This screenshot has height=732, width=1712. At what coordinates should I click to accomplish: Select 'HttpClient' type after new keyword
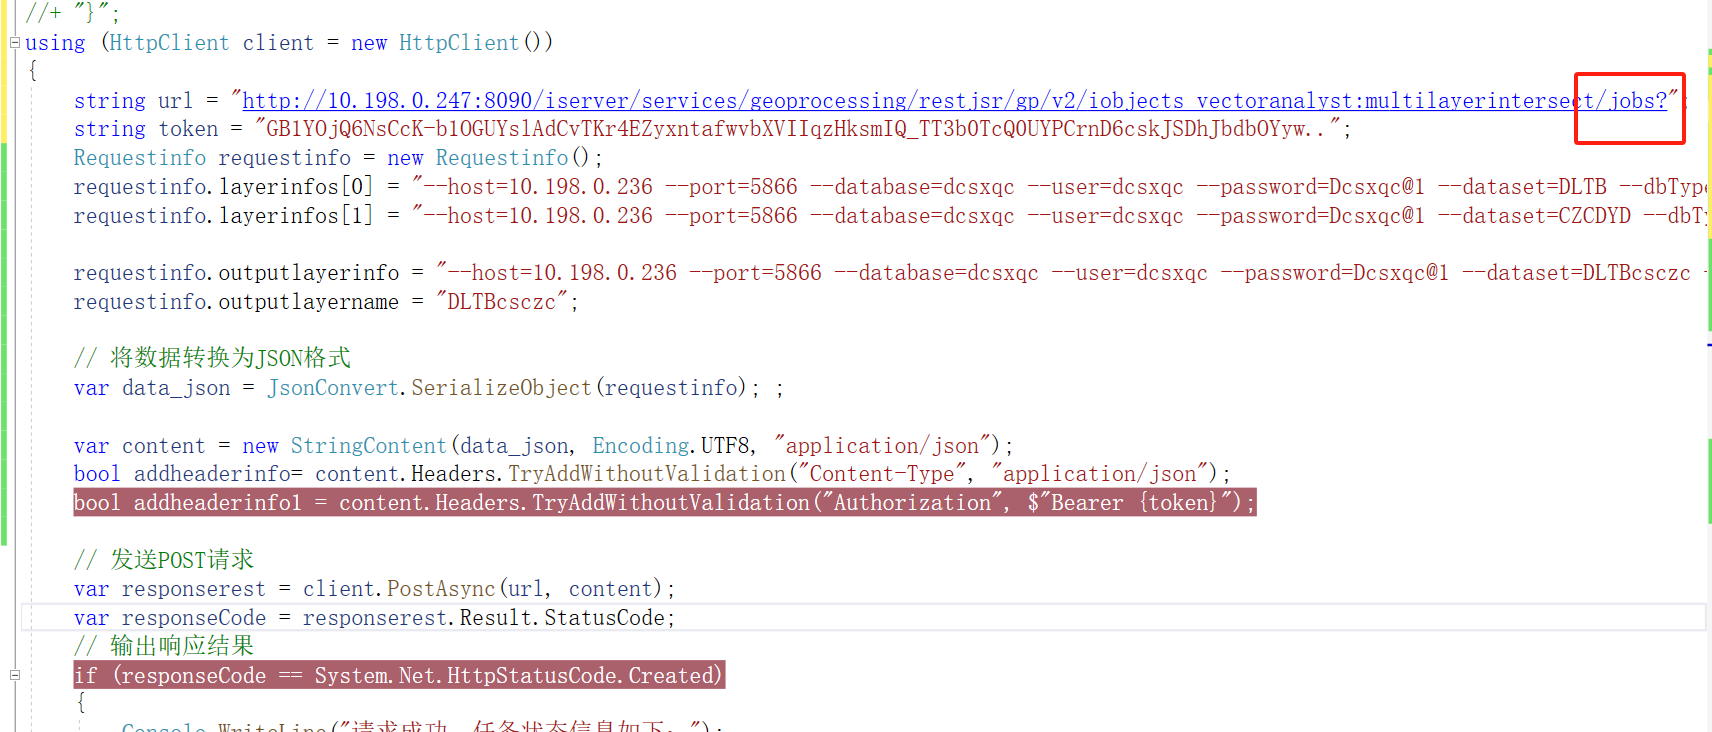459,43
